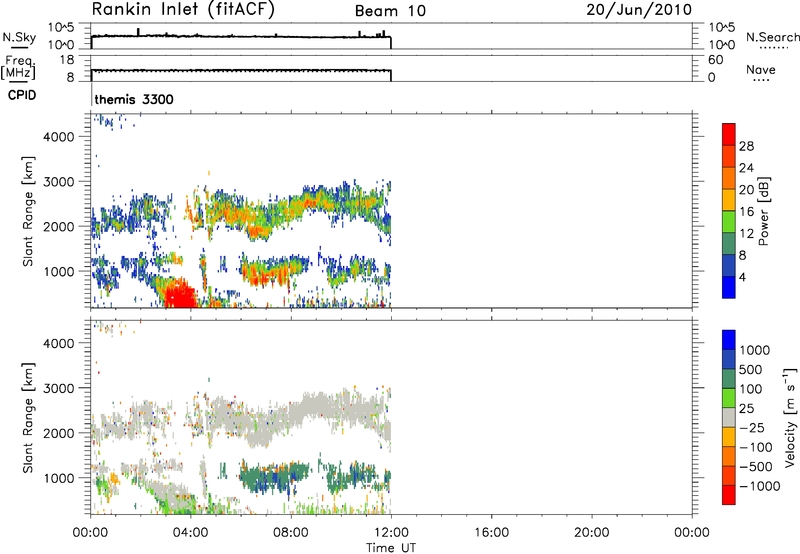Click the "4" tick on Power colorbar
The image size is (800, 554).
pyautogui.click(x=742, y=277)
